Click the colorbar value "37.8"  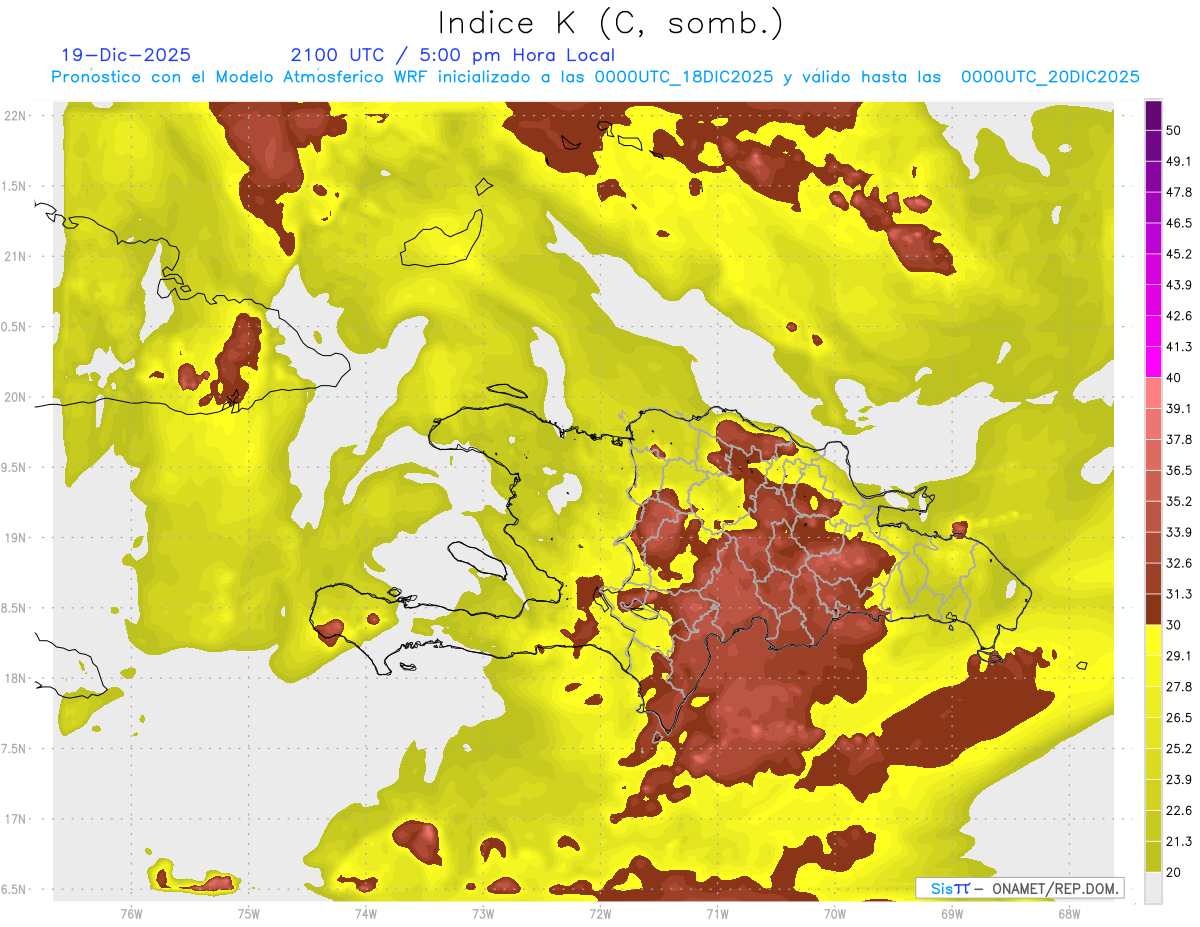click(1178, 440)
